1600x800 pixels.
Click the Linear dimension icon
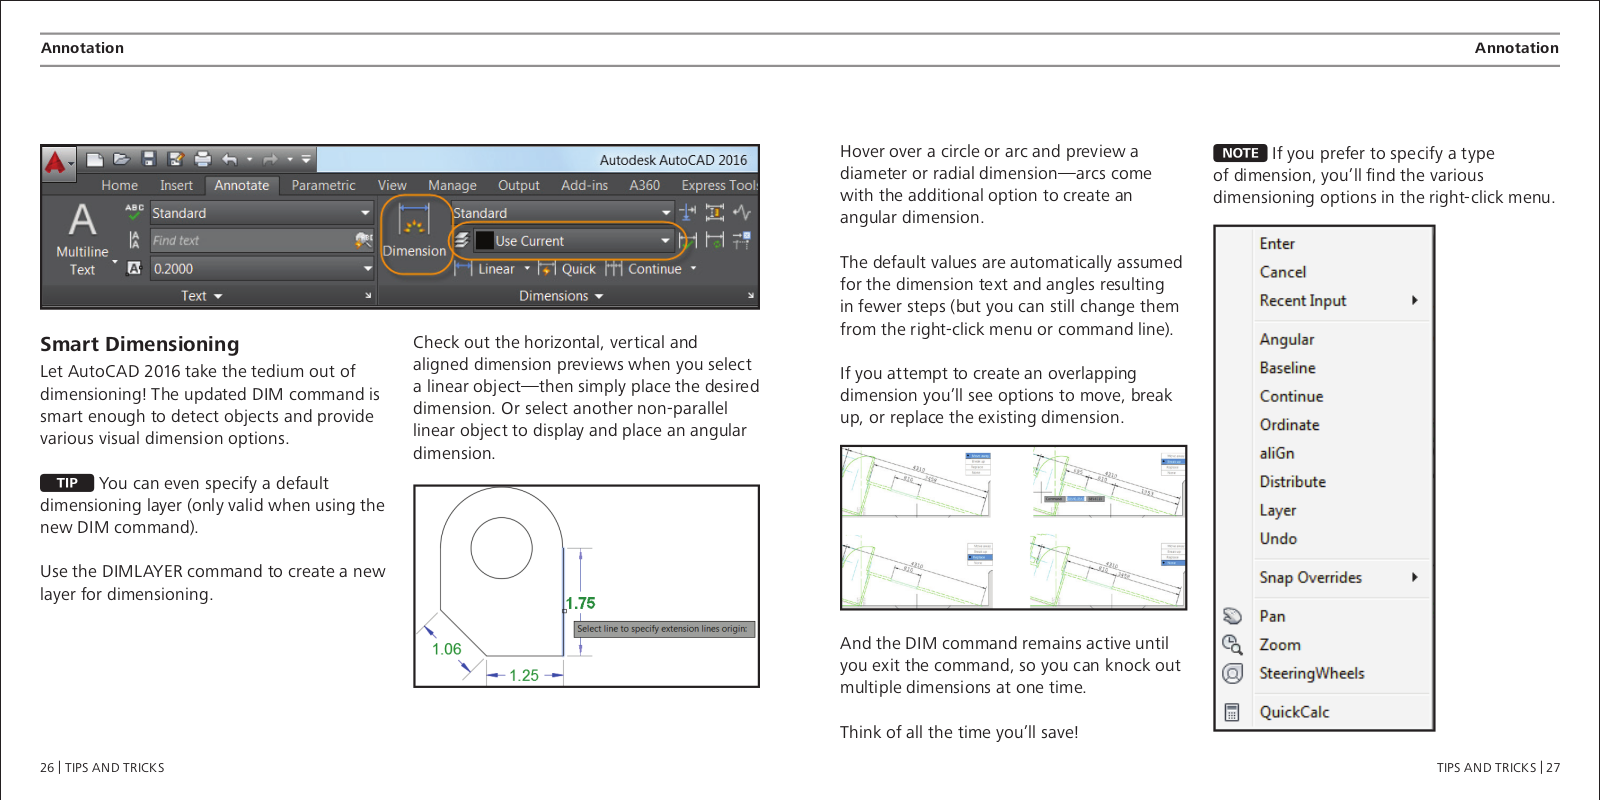[464, 268]
